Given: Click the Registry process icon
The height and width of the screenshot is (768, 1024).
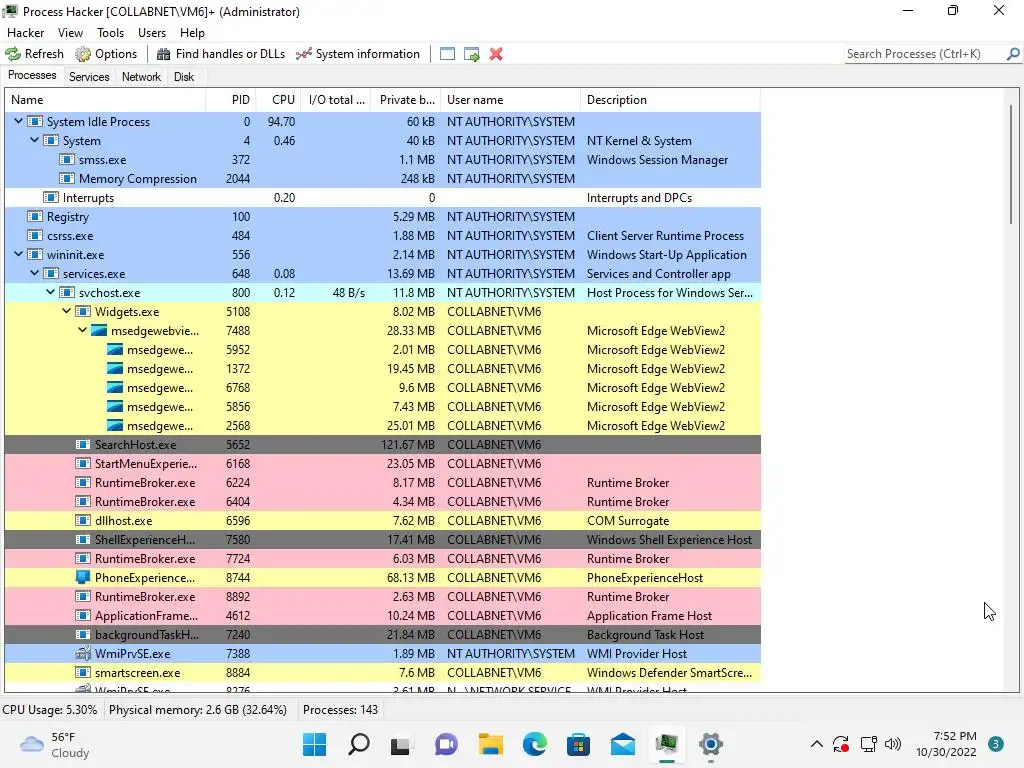Looking at the screenshot, I should [x=35, y=217].
